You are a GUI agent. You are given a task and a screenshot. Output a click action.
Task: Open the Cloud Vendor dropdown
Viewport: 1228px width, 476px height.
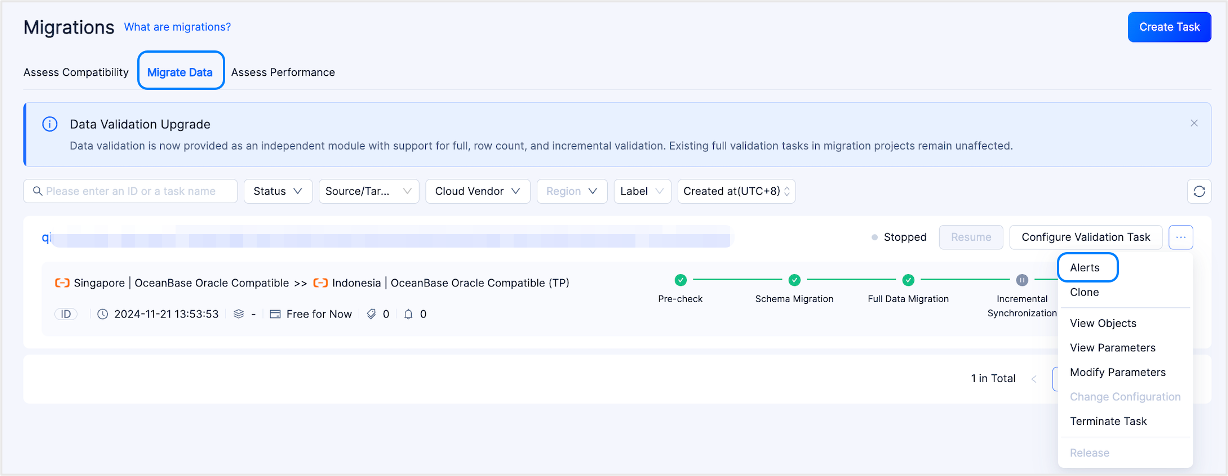(x=477, y=191)
